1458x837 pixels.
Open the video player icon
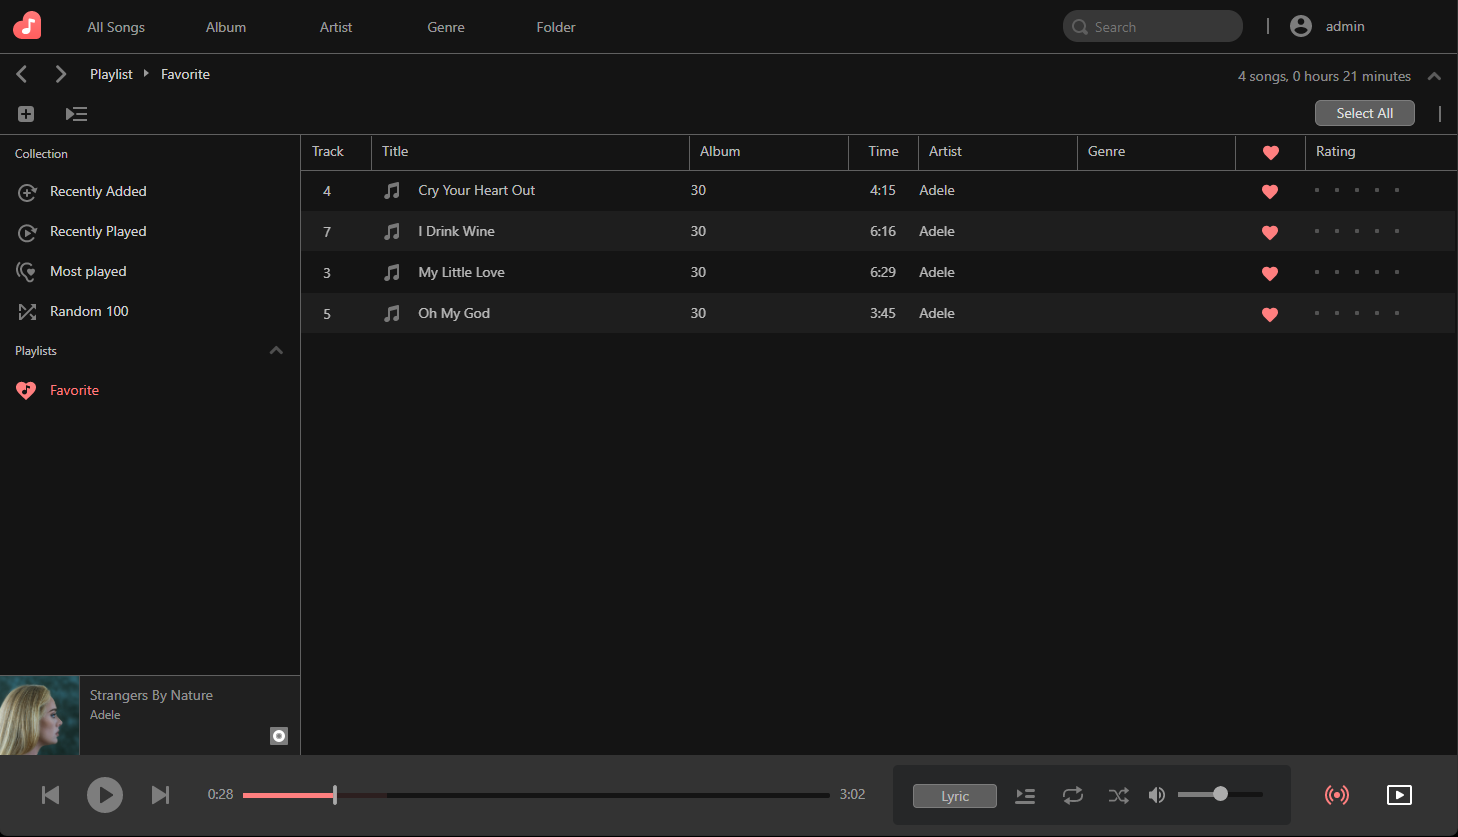click(1399, 795)
